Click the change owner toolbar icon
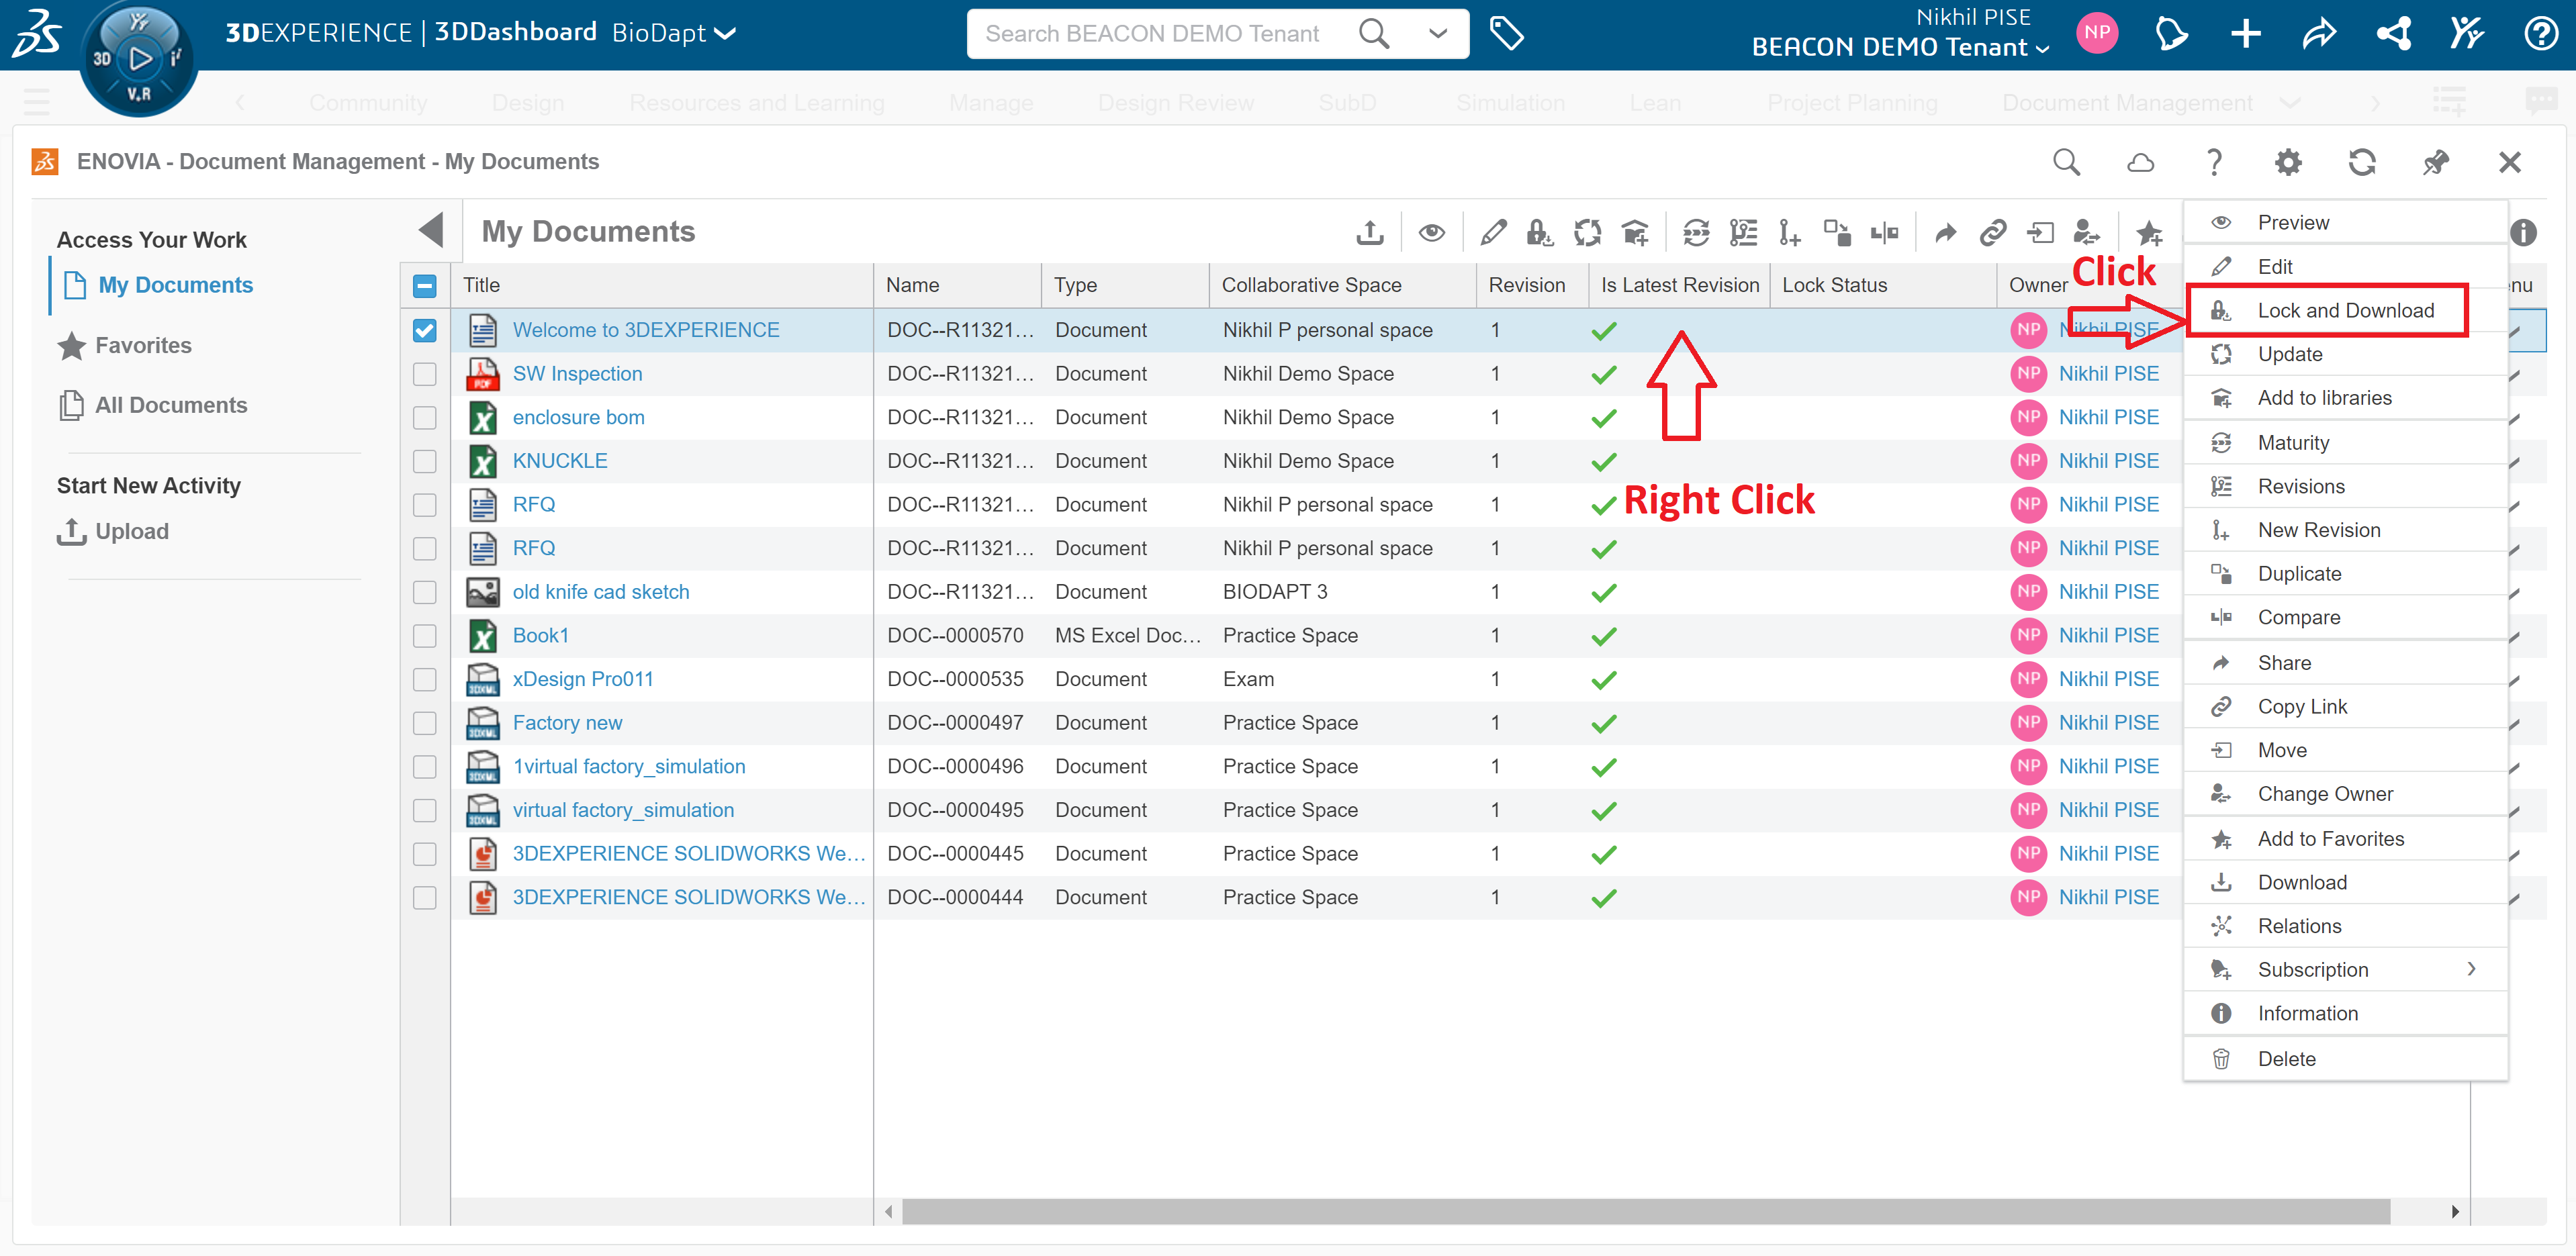 click(x=2087, y=233)
